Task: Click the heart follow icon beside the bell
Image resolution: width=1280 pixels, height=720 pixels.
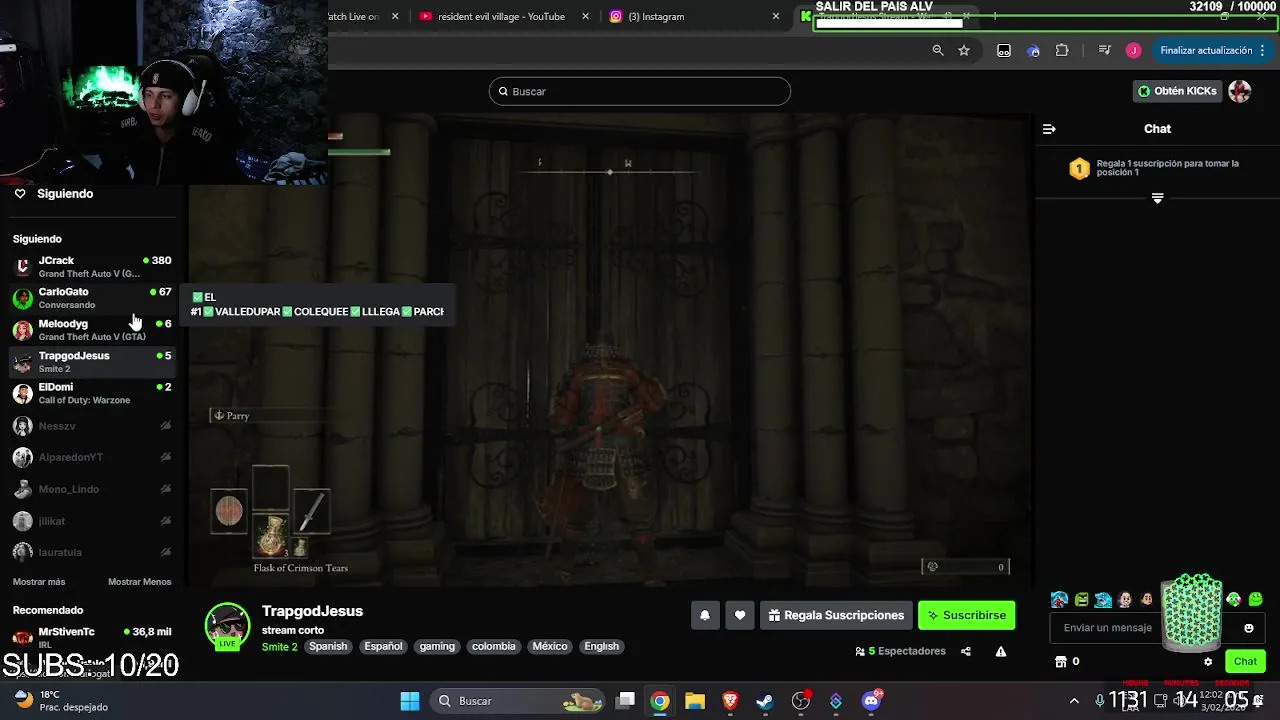Action: (x=740, y=615)
